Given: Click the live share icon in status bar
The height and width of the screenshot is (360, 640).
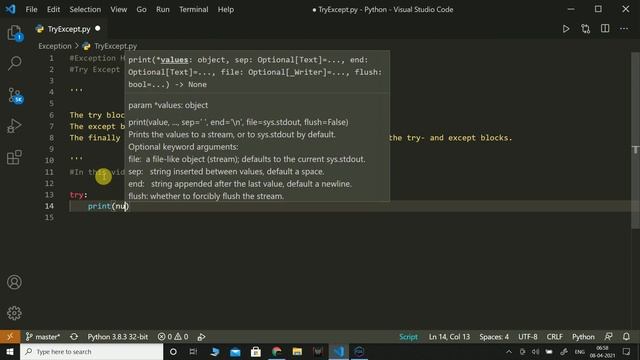Looking at the screenshot, I should pyautogui.click(x=201, y=337).
